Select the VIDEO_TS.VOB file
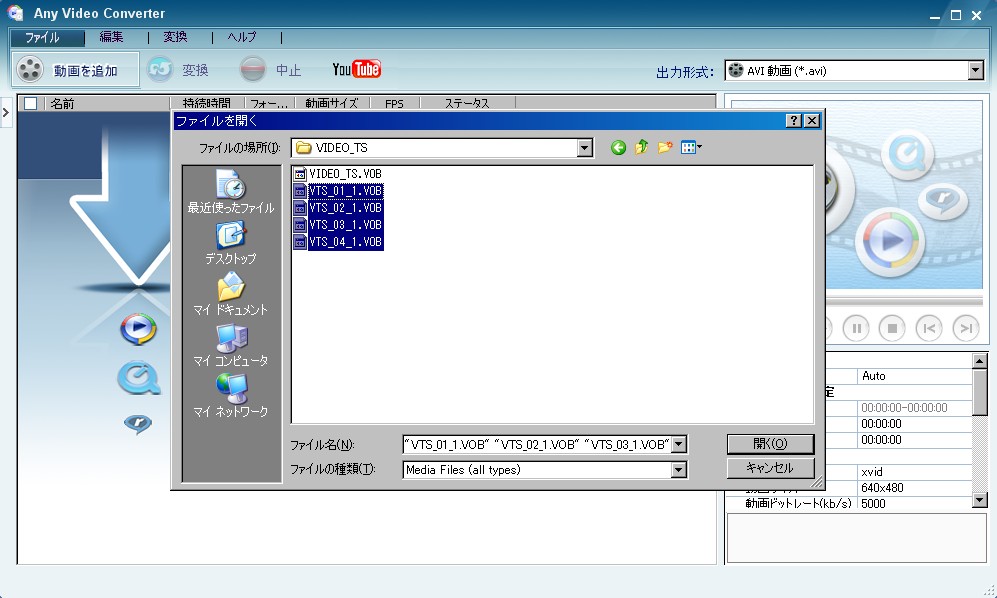Image resolution: width=997 pixels, height=598 pixels. (x=344, y=174)
